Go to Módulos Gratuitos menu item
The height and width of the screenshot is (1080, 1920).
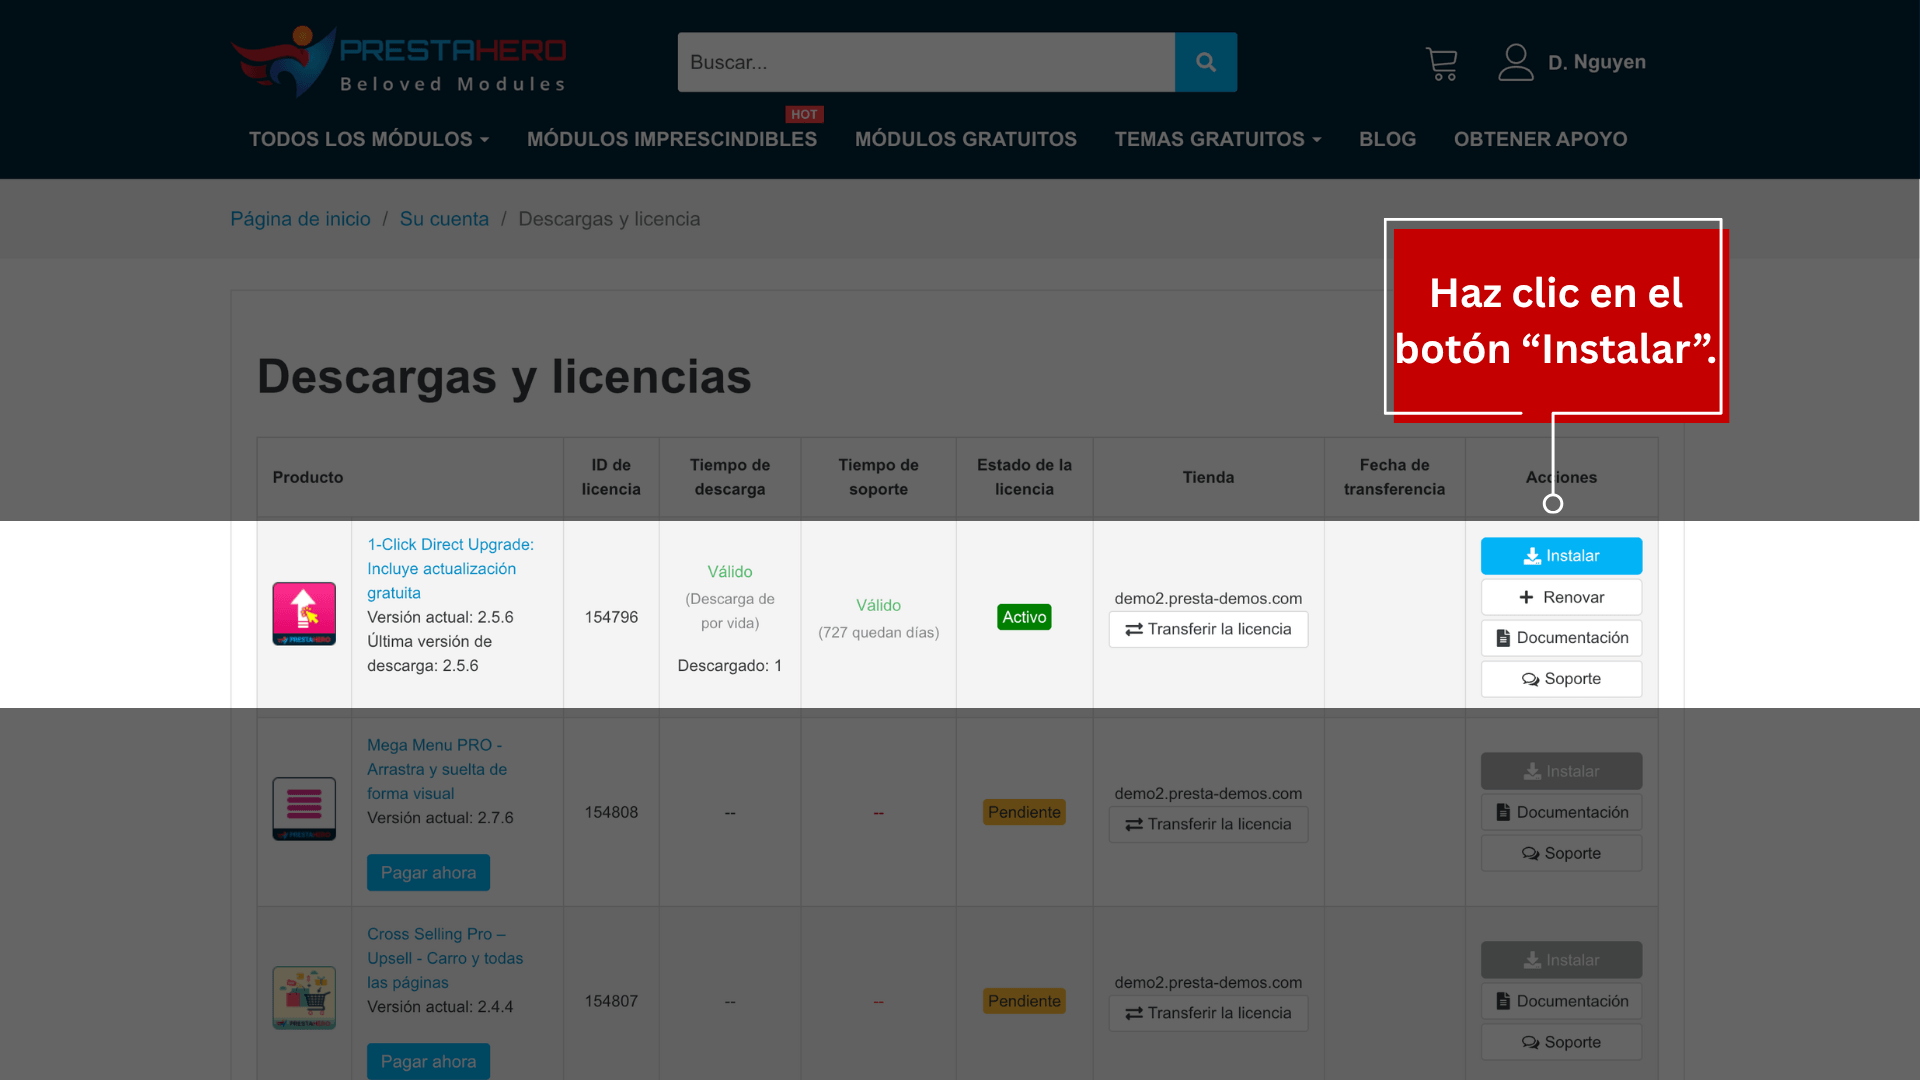(965, 139)
